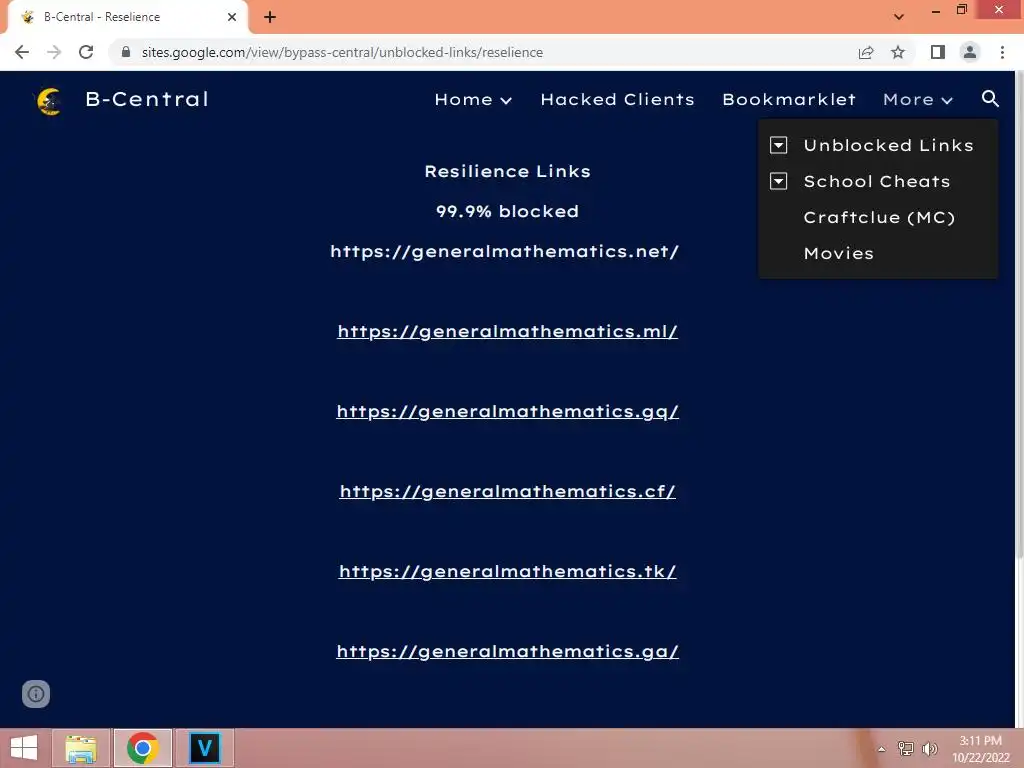Click the lock icon in the address bar

tap(126, 52)
